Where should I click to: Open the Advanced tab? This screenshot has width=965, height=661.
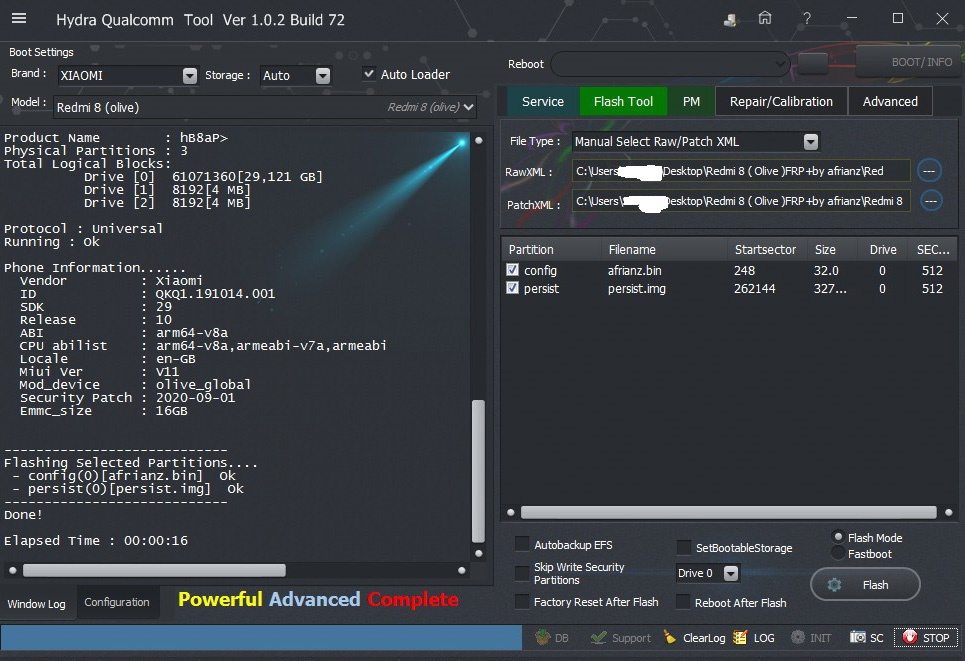(x=890, y=102)
